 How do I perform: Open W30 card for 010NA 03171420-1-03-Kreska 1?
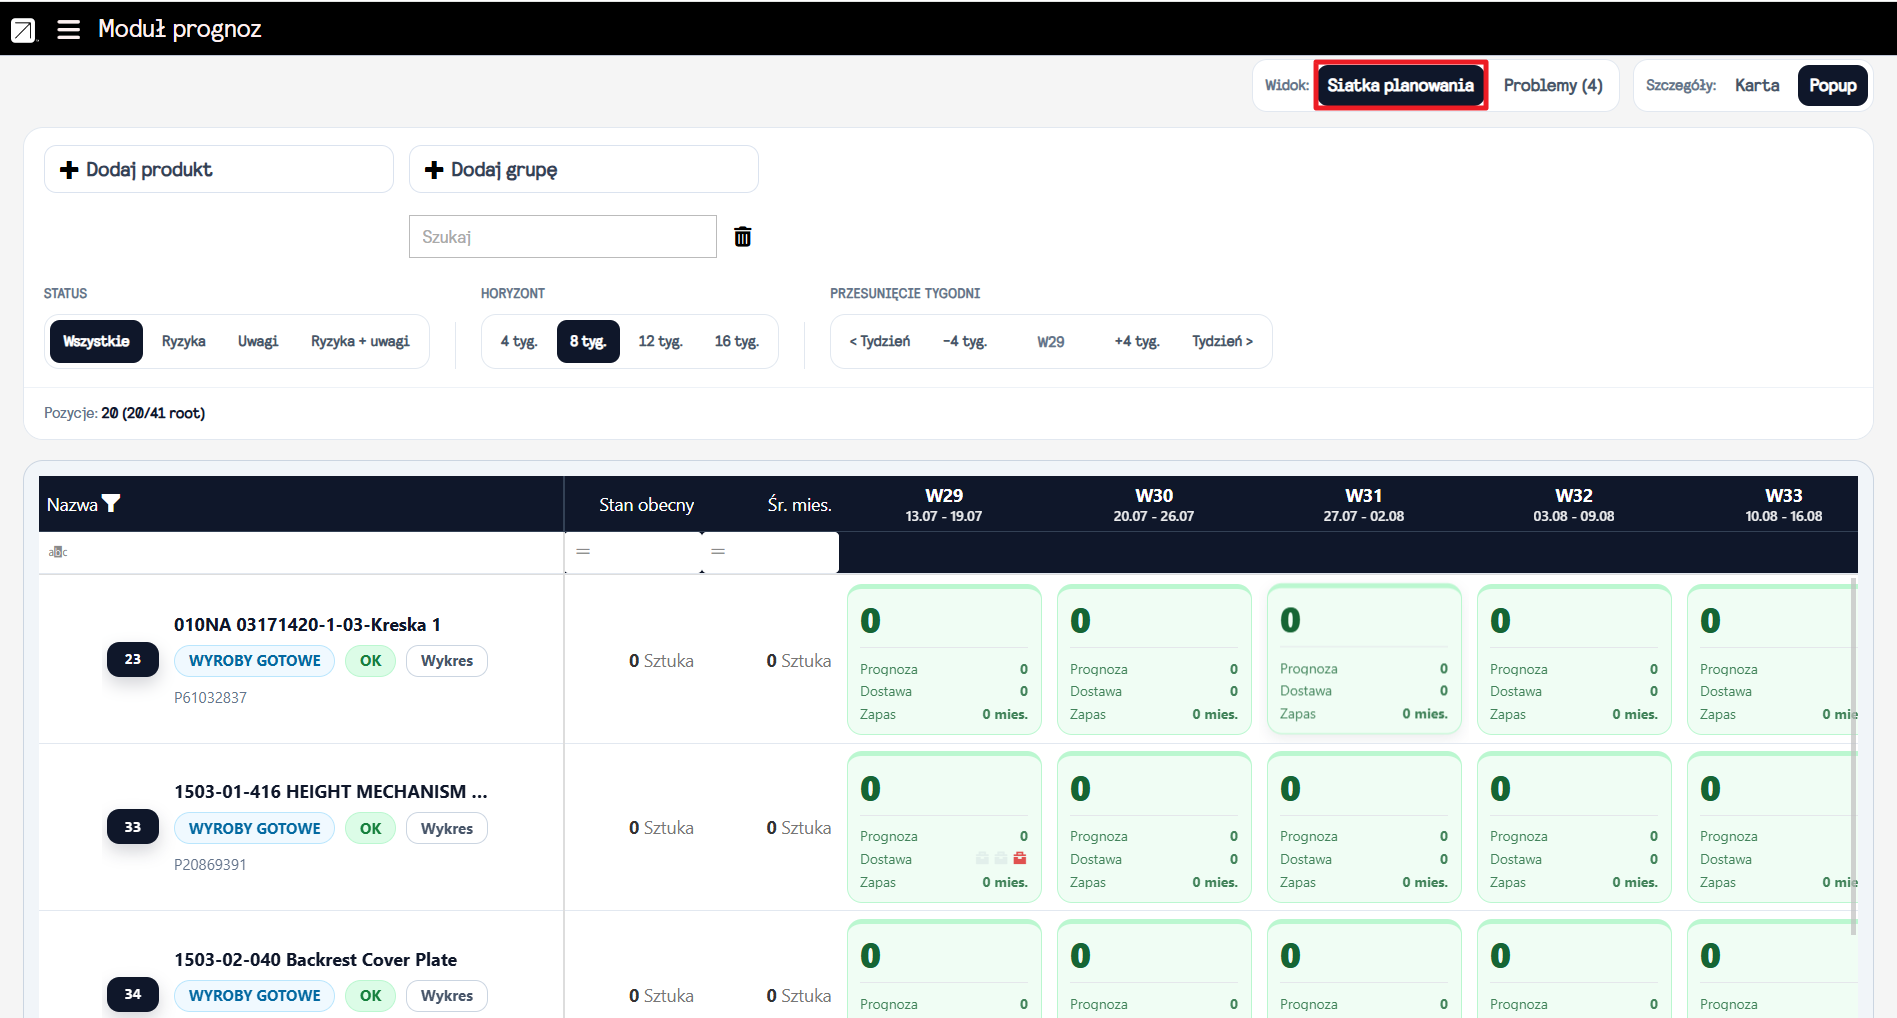pyautogui.click(x=1154, y=660)
